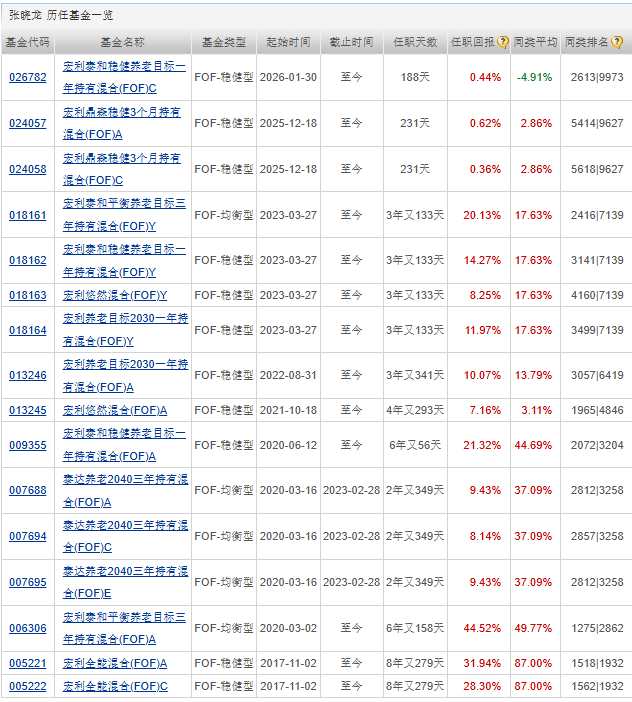The width and height of the screenshot is (632, 702).
Task: Open fund code 007695 link
Action: pyautogui.click(x=28, y=582)
